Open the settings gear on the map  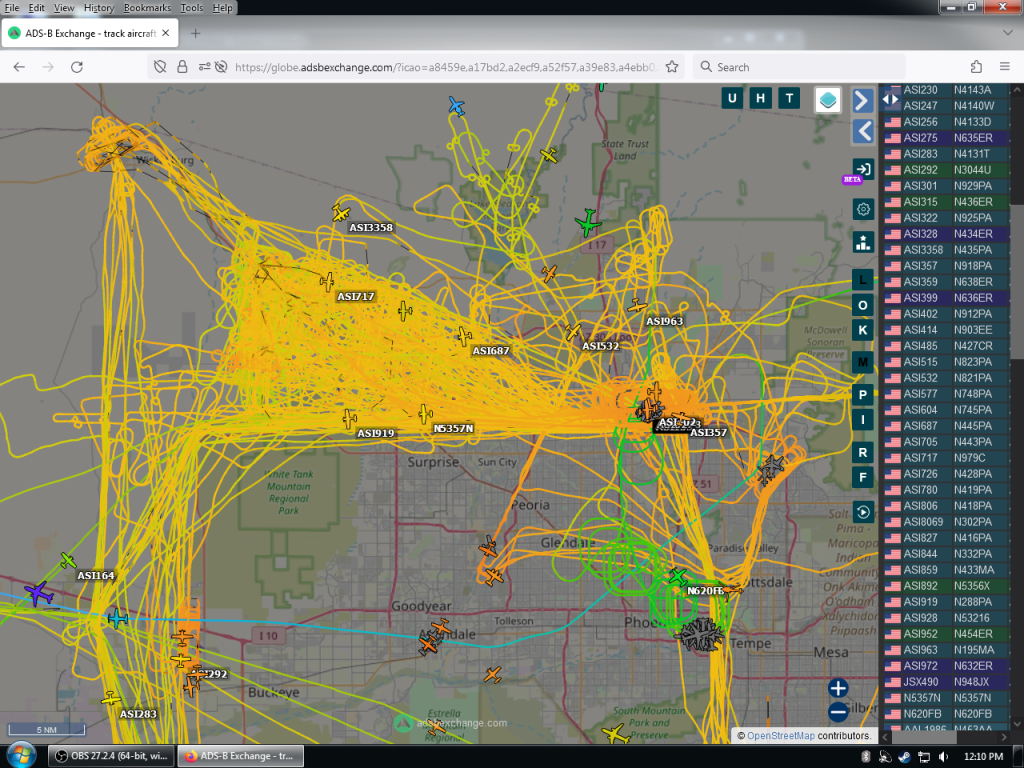pos(863,209)
